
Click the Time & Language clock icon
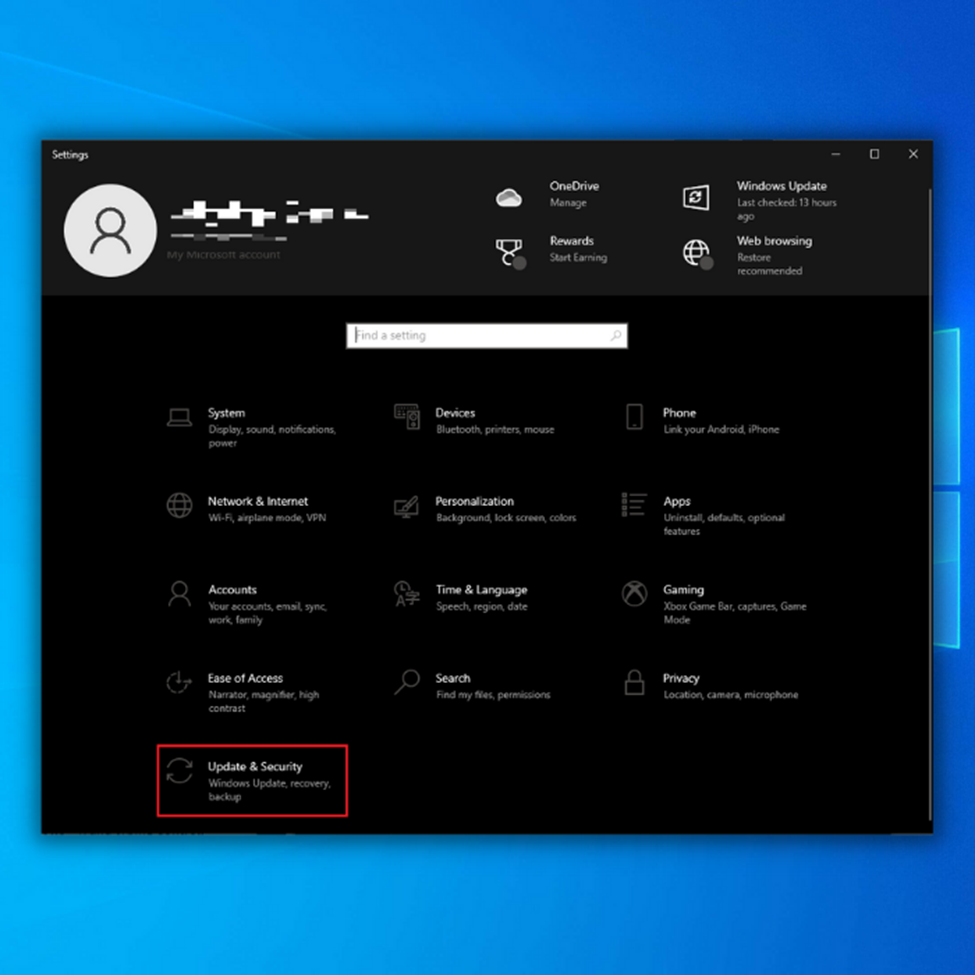click(407, 594)
